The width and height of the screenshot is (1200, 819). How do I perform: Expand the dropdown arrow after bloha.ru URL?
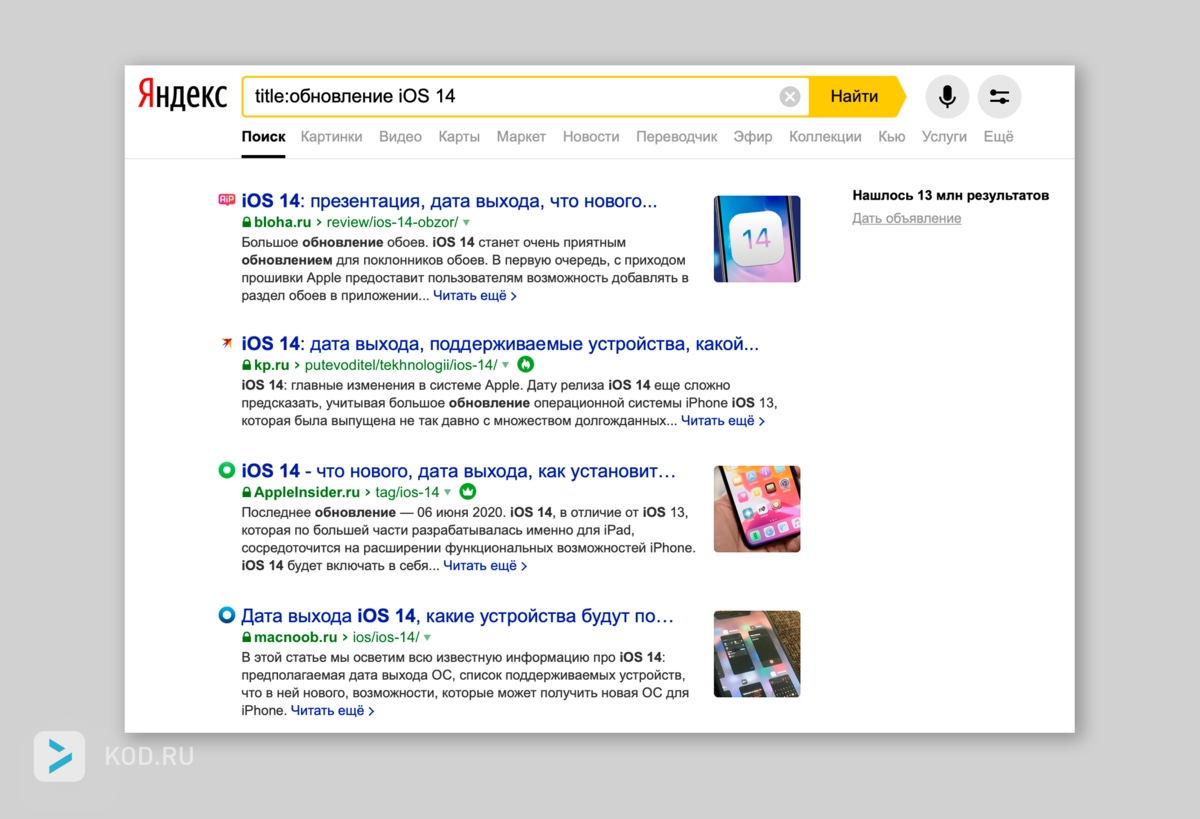[466, 223]
